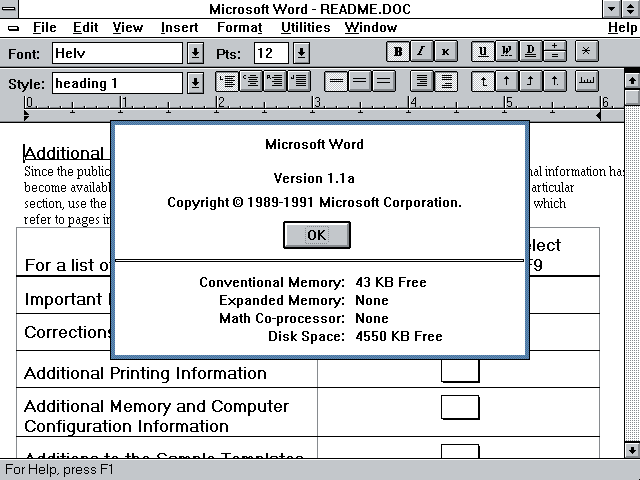Click the copyright line in dialog
Screen dimensions: 640x480
[314, 202]
